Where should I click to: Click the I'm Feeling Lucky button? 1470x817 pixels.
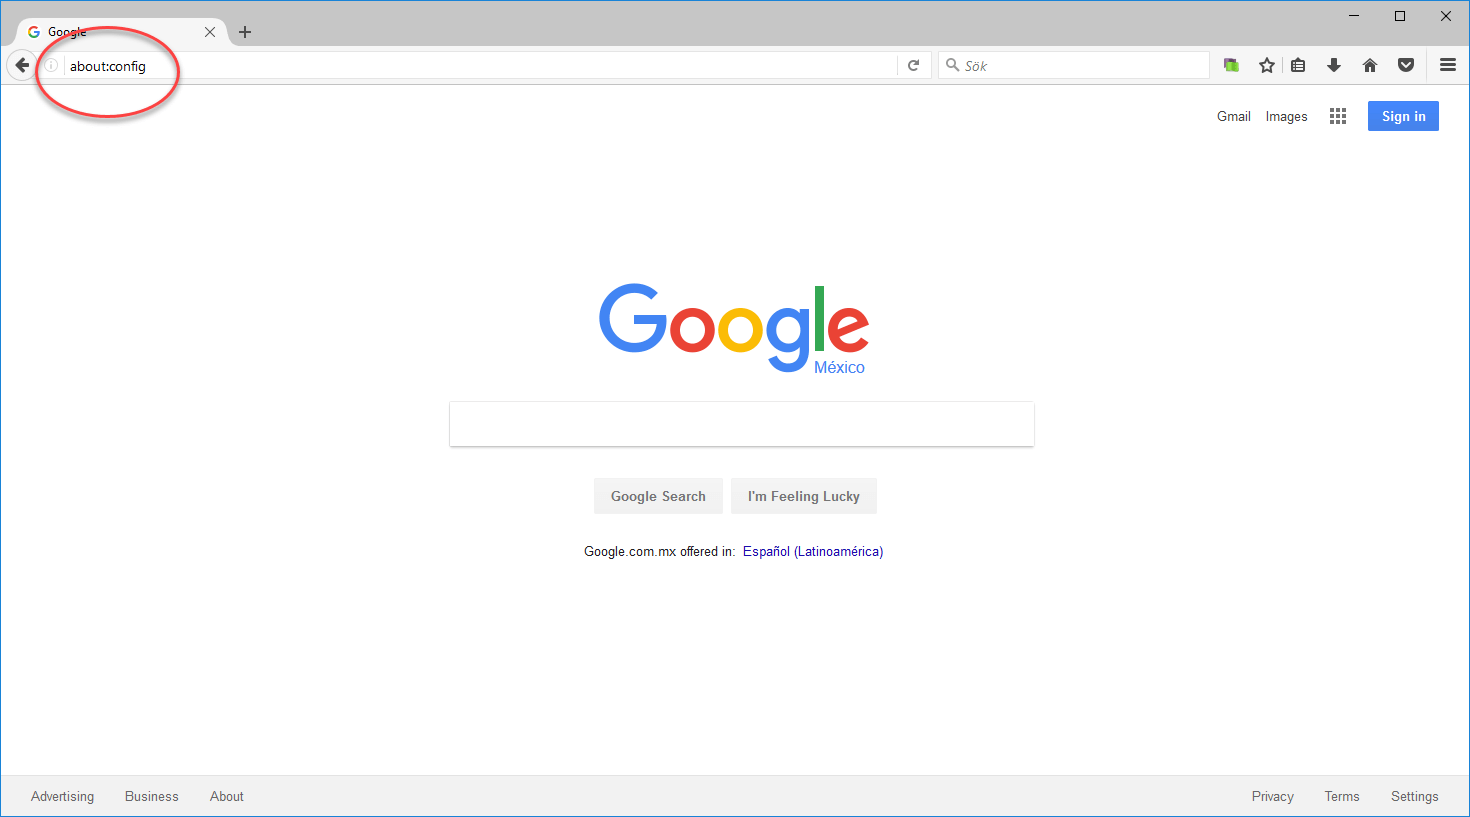pyautogui.click(x=804, y=496)
